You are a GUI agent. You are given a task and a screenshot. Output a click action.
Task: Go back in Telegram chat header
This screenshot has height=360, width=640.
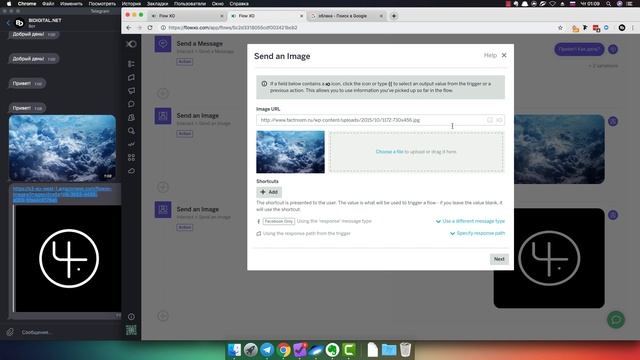8,23
